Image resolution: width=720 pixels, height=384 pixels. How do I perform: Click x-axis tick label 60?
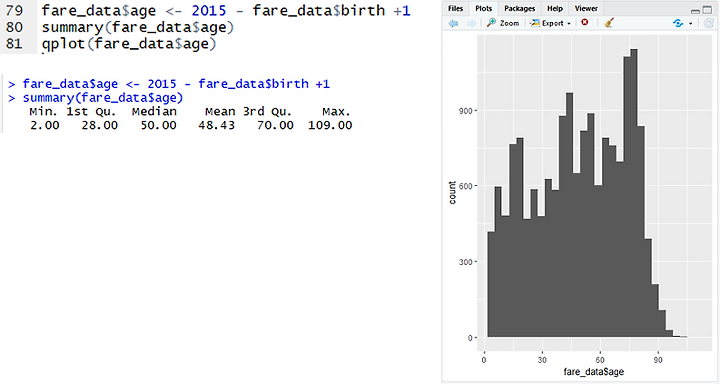coord(600,360)
